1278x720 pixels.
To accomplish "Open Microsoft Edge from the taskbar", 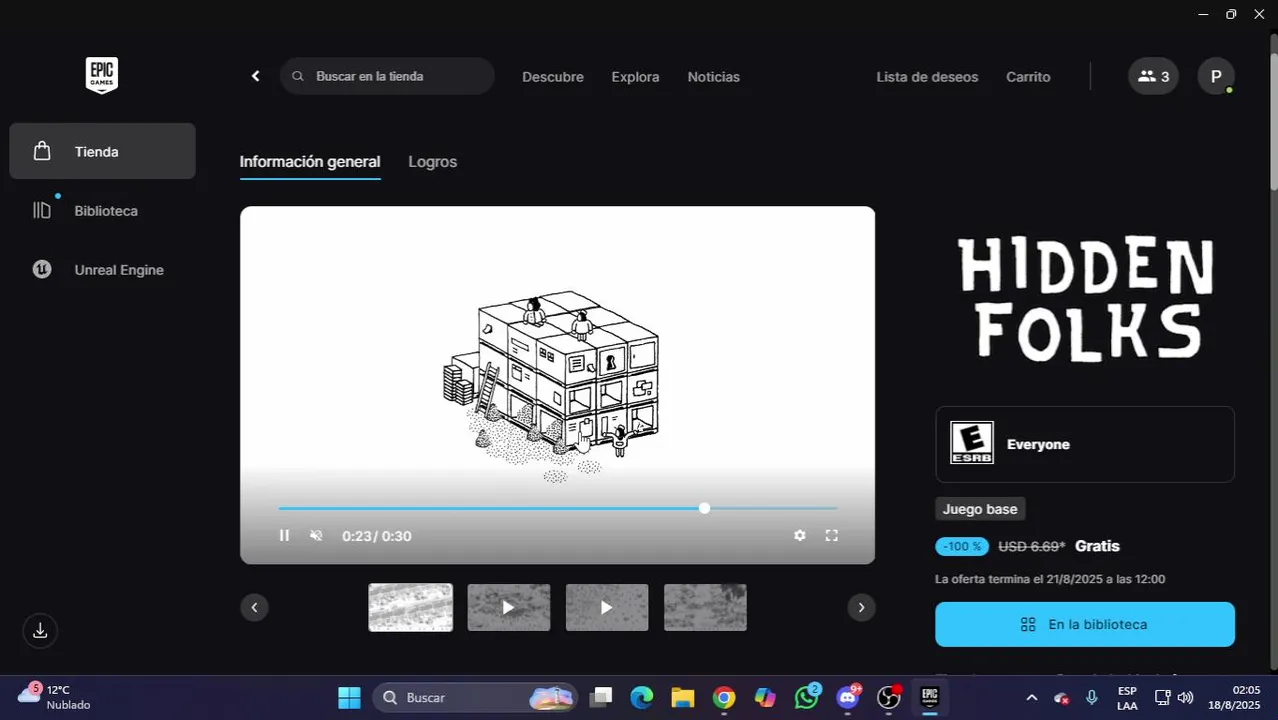I will 641,698.
